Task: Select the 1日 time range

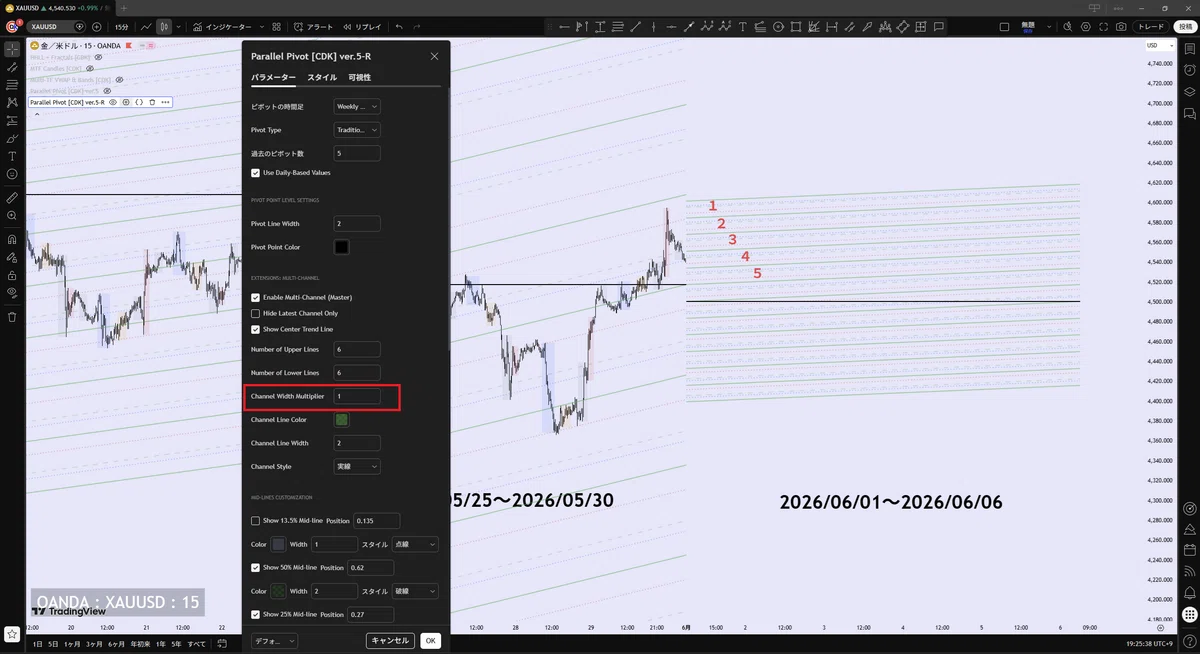Action: click(38, 644)
